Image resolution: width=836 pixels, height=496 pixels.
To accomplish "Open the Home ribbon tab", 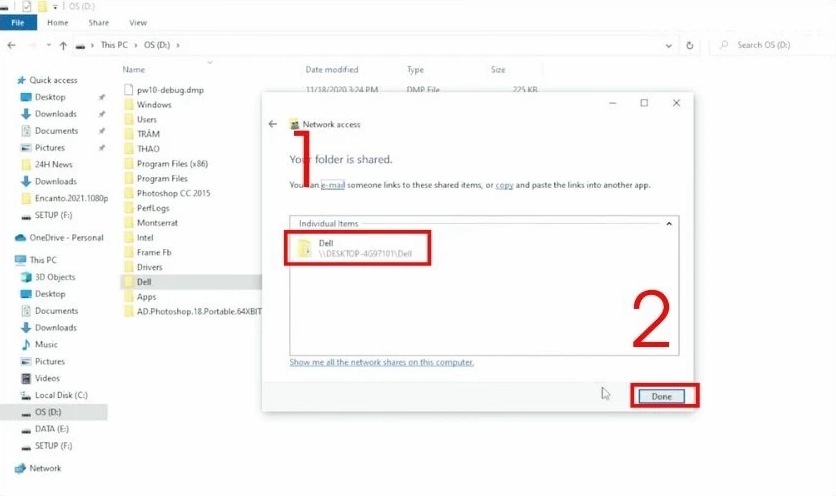I will tap(58, 22).
